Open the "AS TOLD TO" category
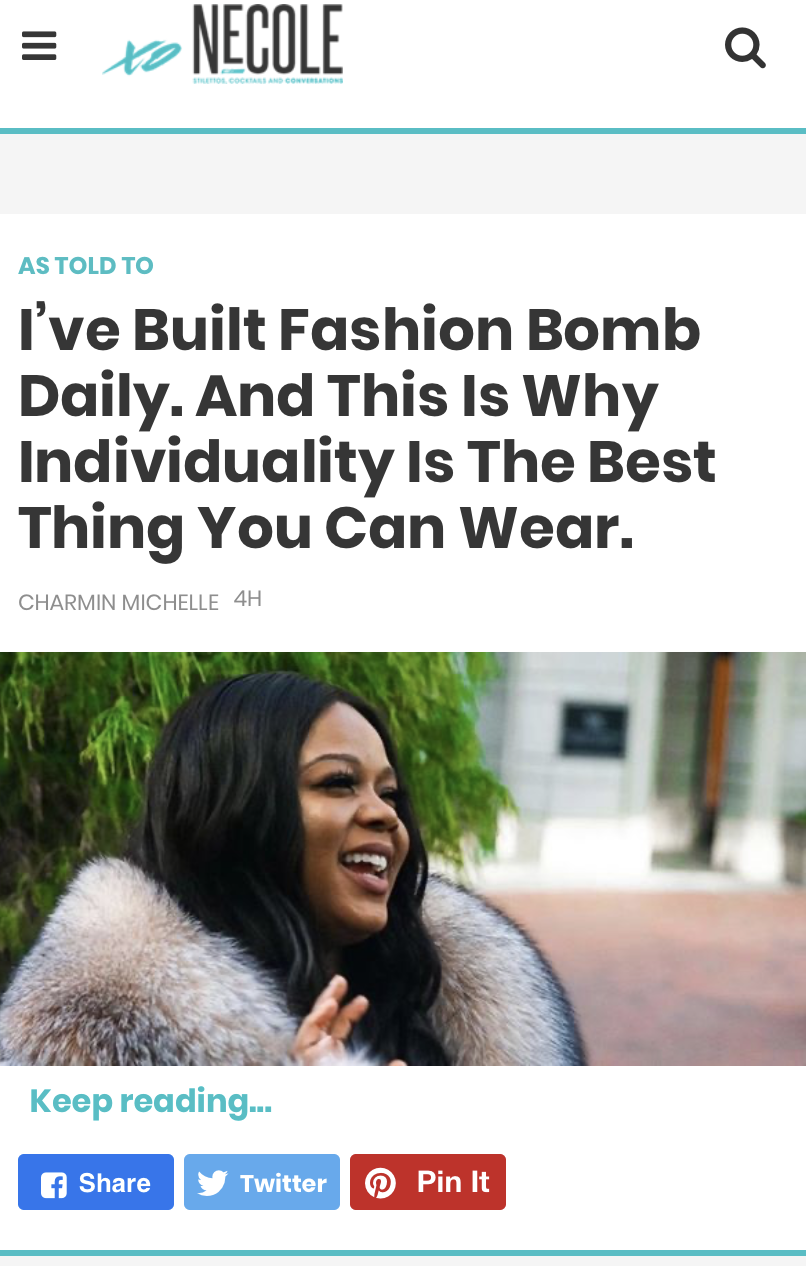 tap(86, 266)
